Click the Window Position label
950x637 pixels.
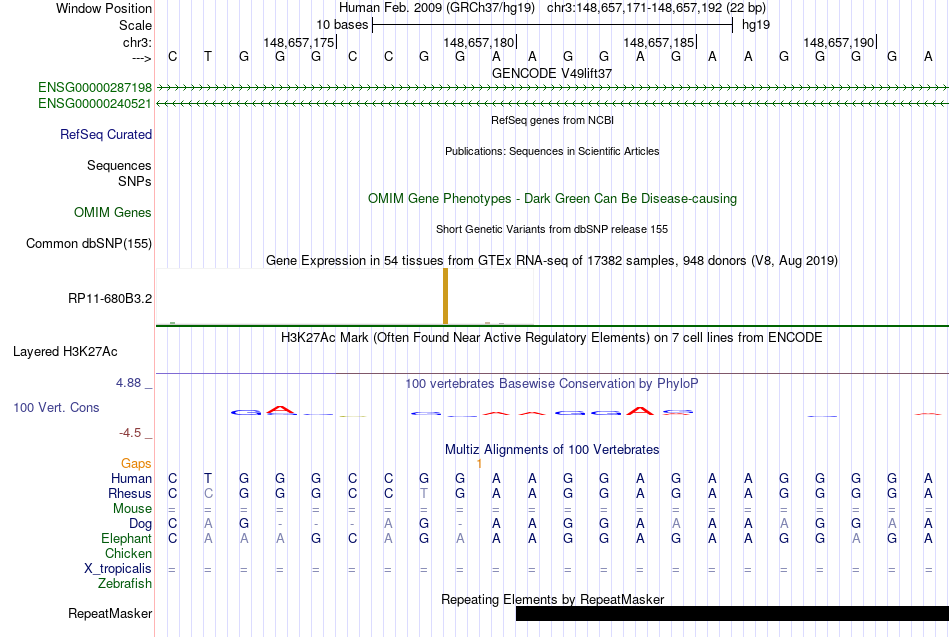tap(104, 8)
